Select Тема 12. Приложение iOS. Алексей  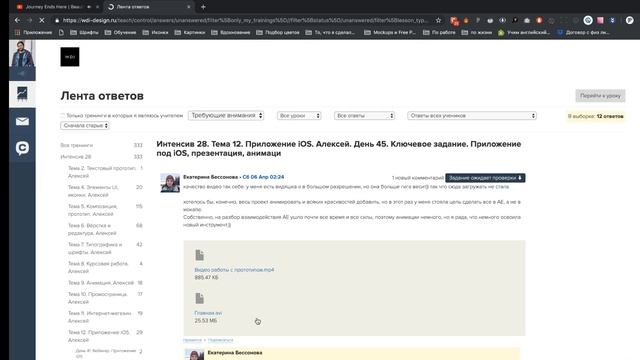99,336
